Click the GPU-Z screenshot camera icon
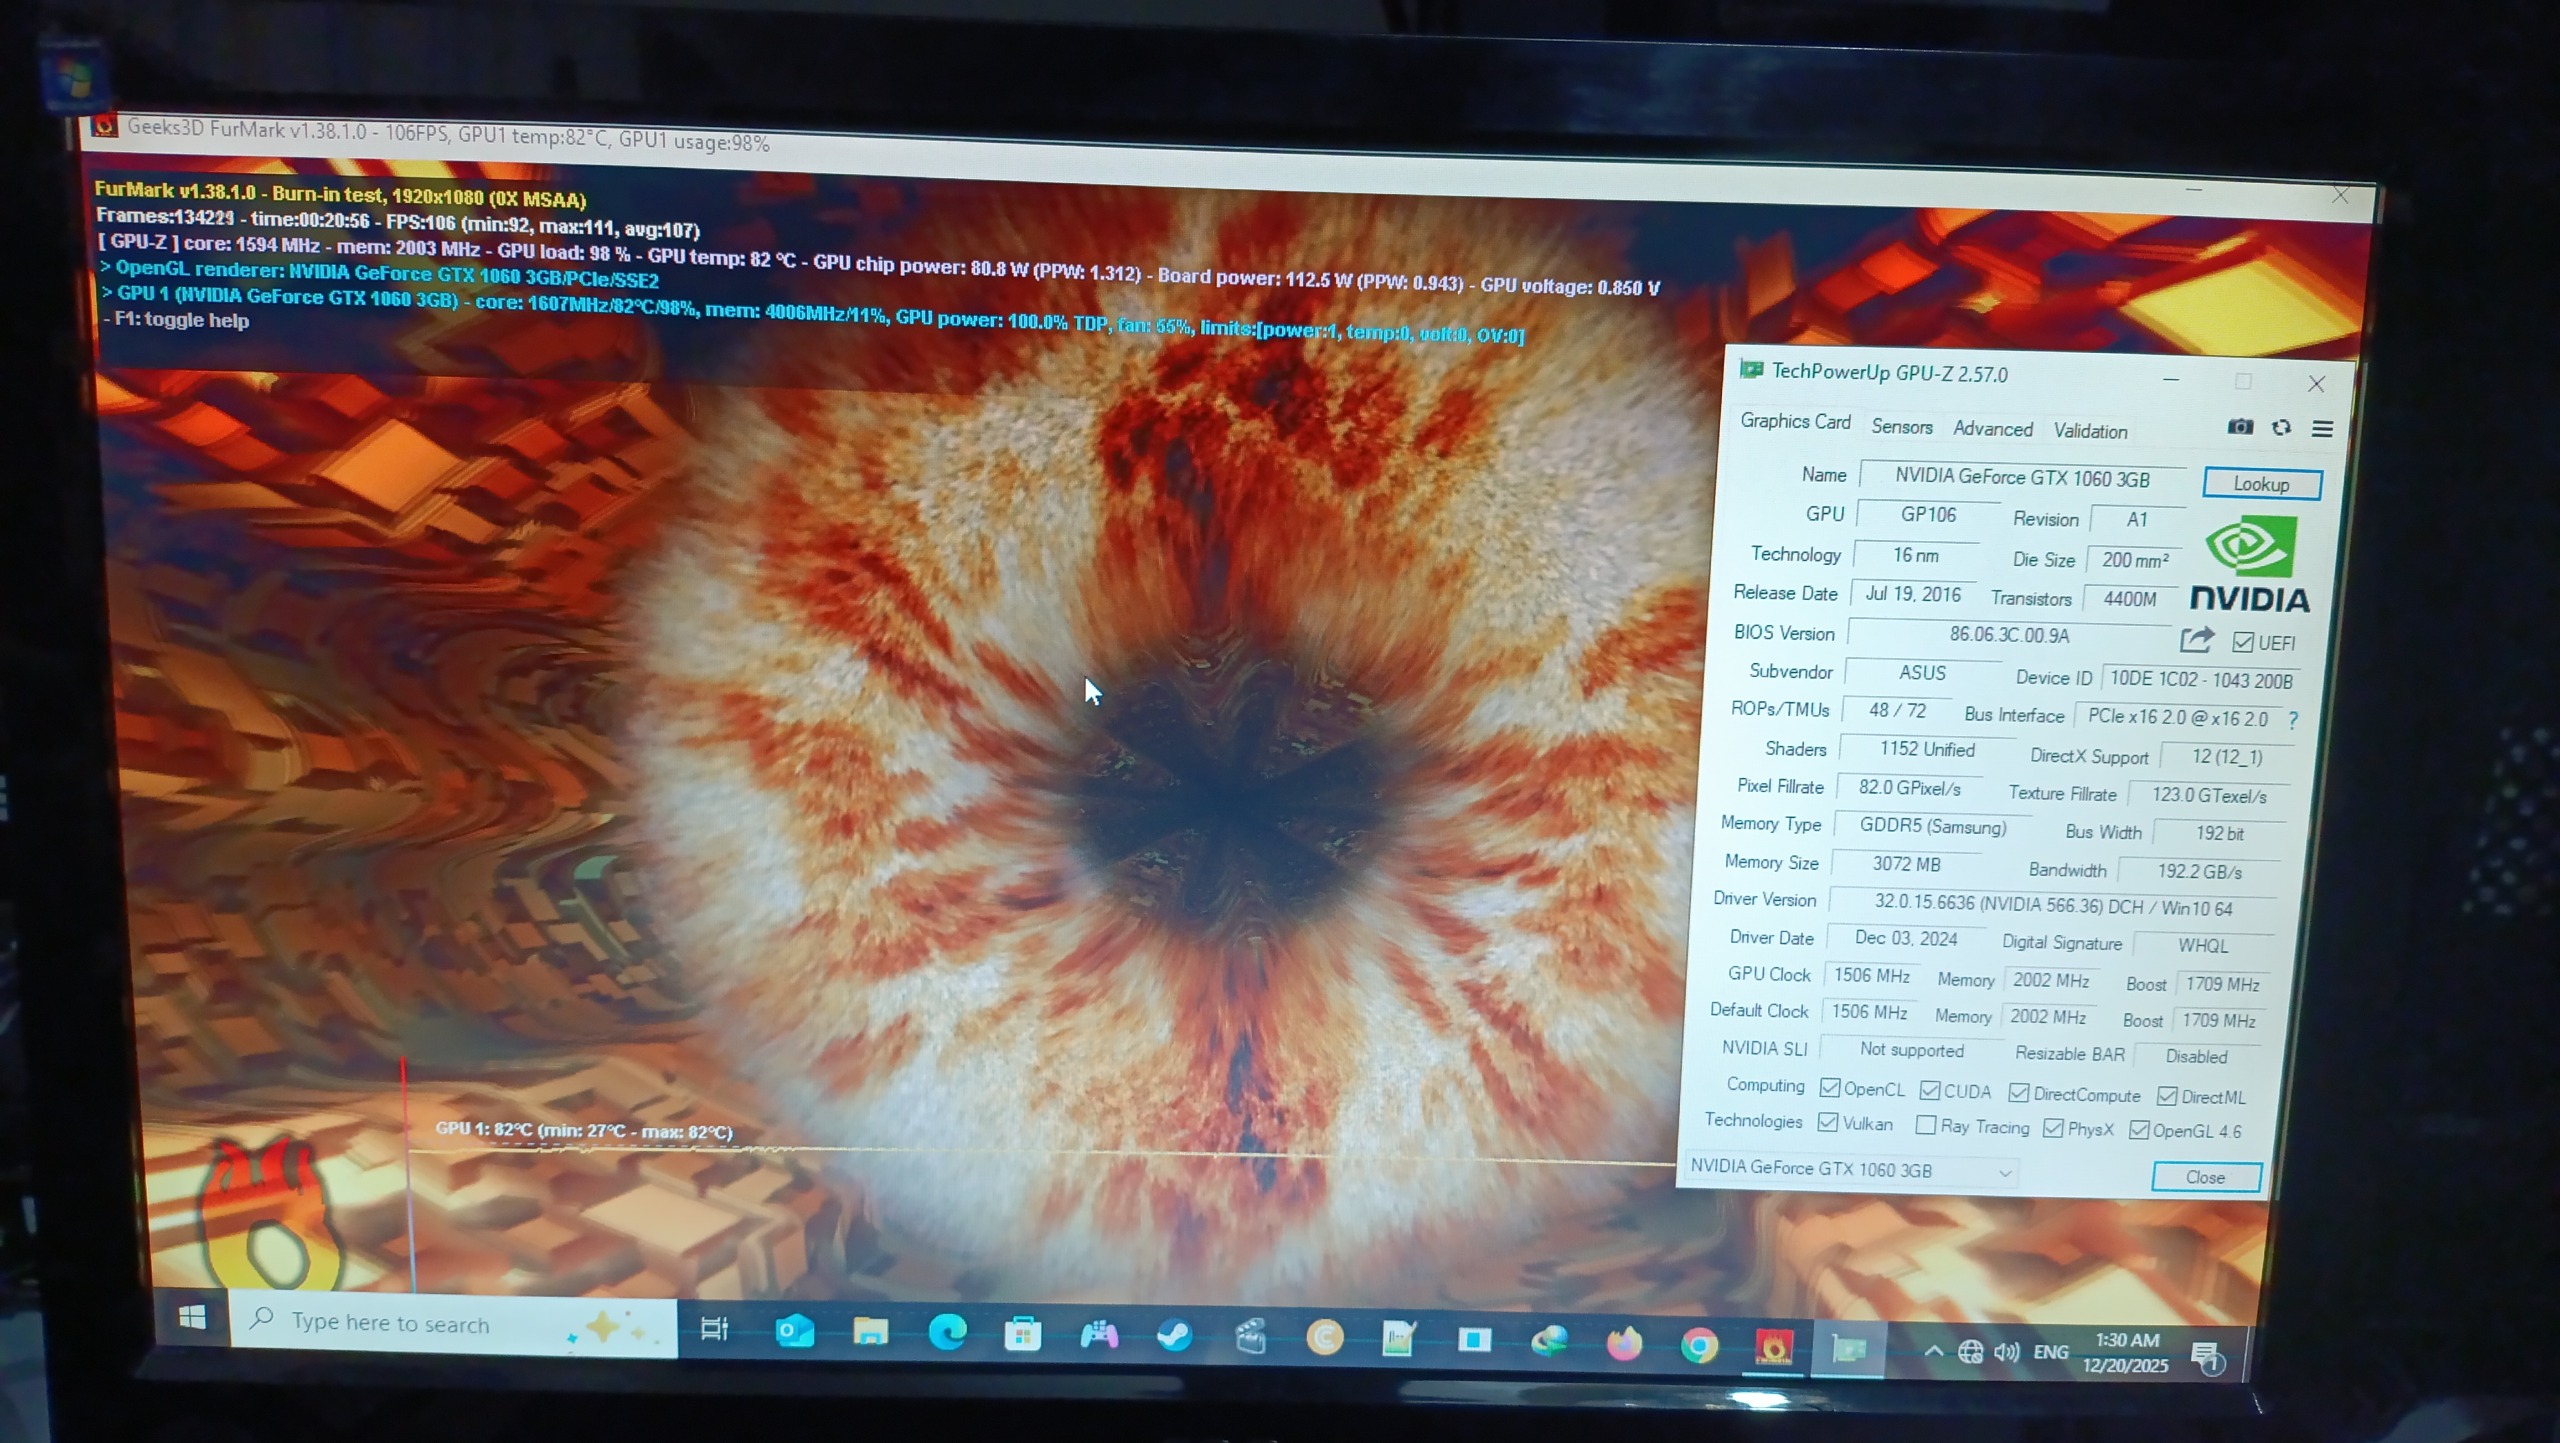Viewport: 2560px width, 1443px height. click(x=2240, y=427)
